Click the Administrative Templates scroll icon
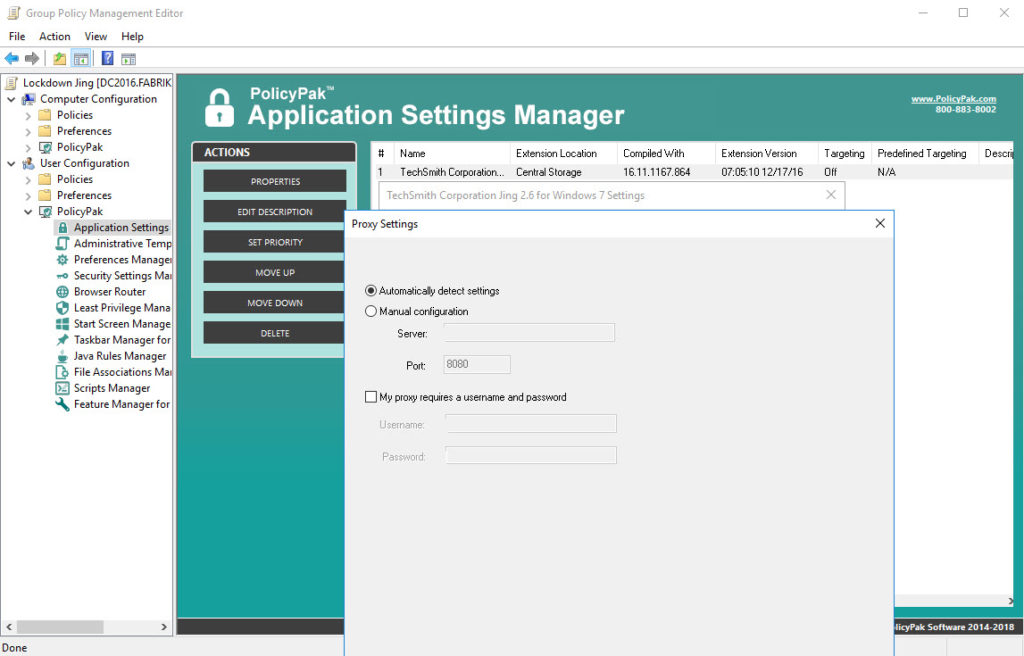The image size is (1024, 656). point(63,244)
